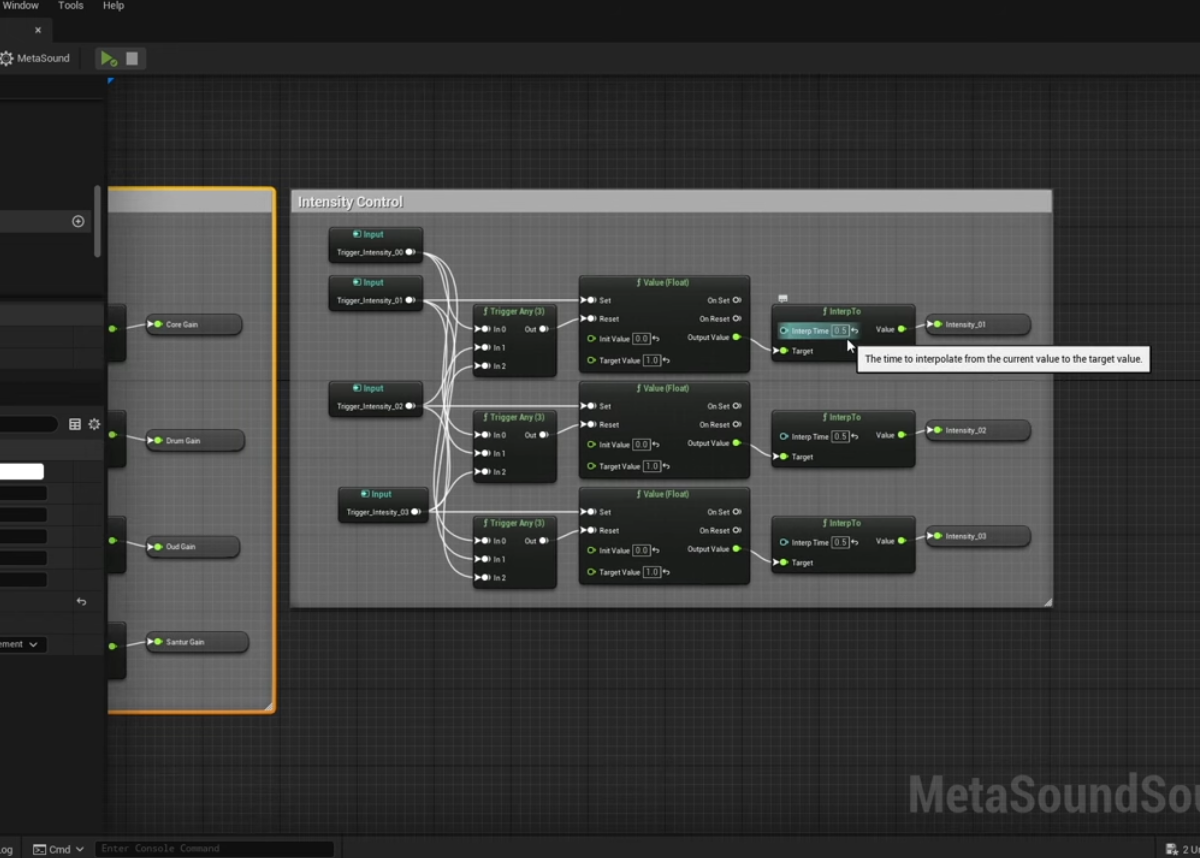Image resolution: width=1200 pixels, height=858 pixels.
Task: Click the grid view icon in the left panel
Action: coord(74,424)
